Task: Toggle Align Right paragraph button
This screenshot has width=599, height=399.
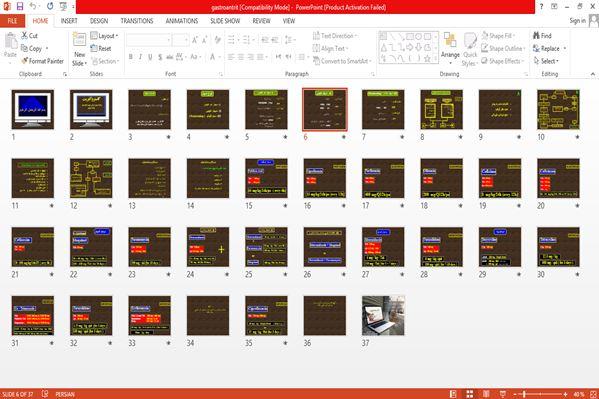Action: (x=251, y=57)
